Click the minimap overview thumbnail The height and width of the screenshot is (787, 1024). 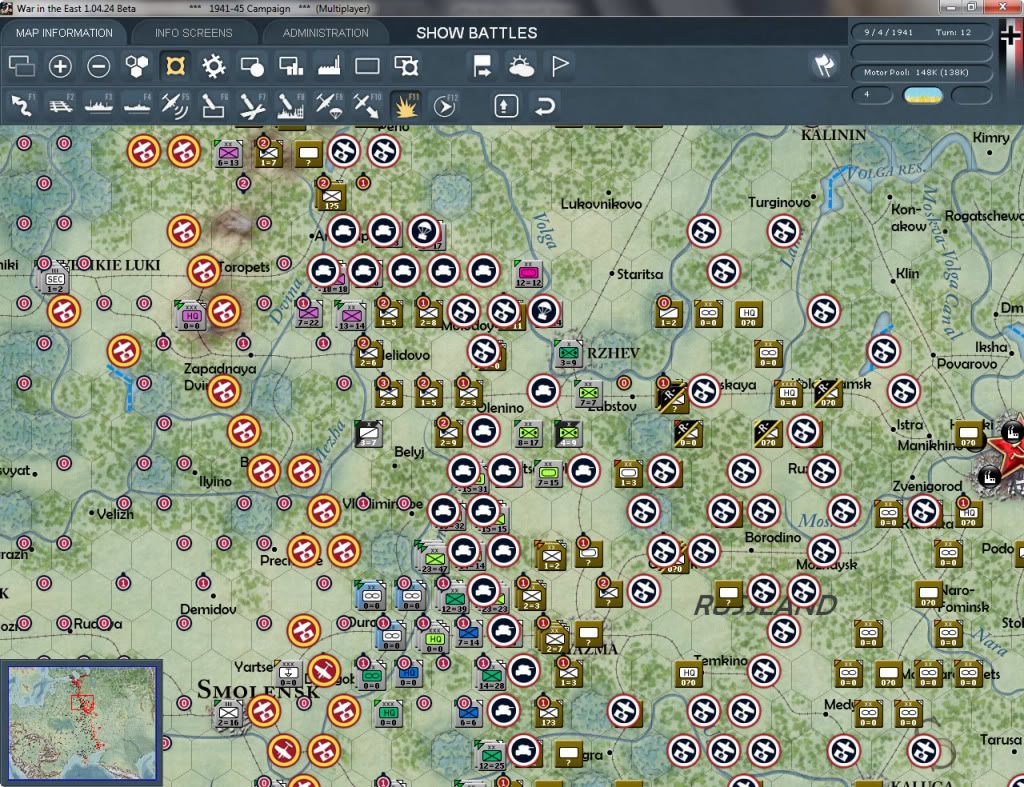[82, 722]
